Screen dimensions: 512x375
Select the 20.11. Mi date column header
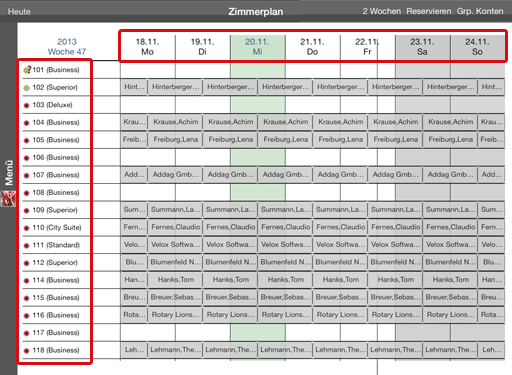coord(257,47)
